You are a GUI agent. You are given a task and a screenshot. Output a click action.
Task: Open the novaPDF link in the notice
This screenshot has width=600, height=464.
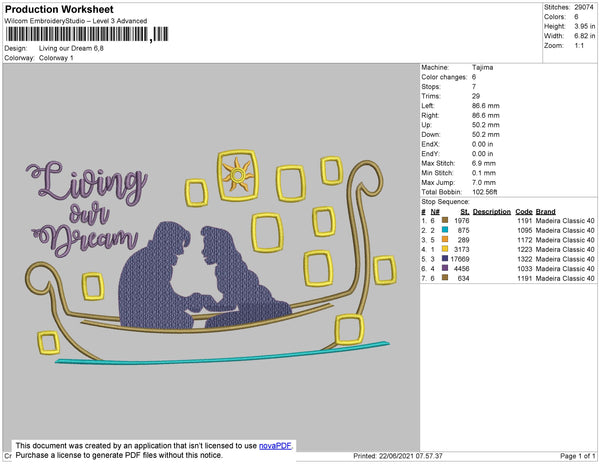click(x=275, y=446)
